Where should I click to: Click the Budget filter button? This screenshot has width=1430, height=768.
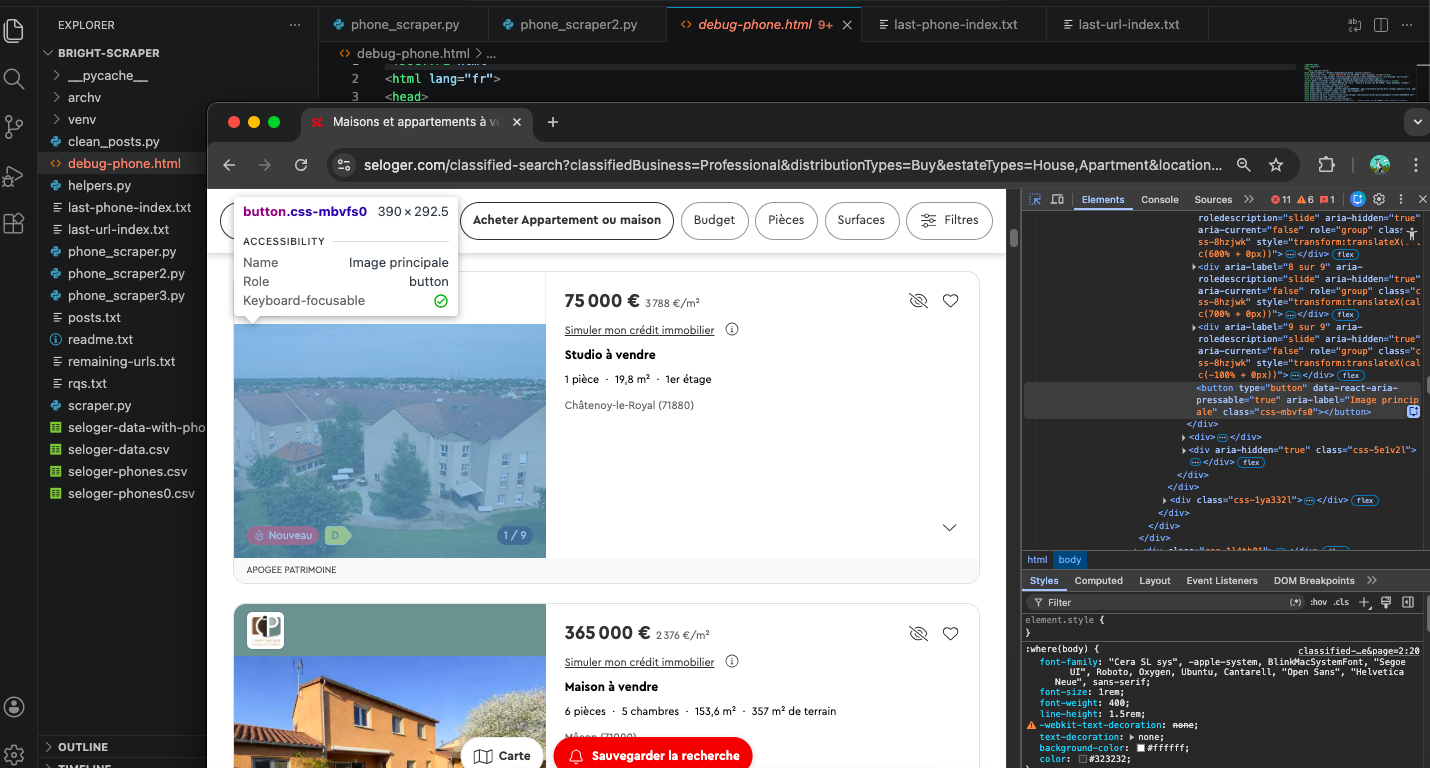(x=714, y=220)
